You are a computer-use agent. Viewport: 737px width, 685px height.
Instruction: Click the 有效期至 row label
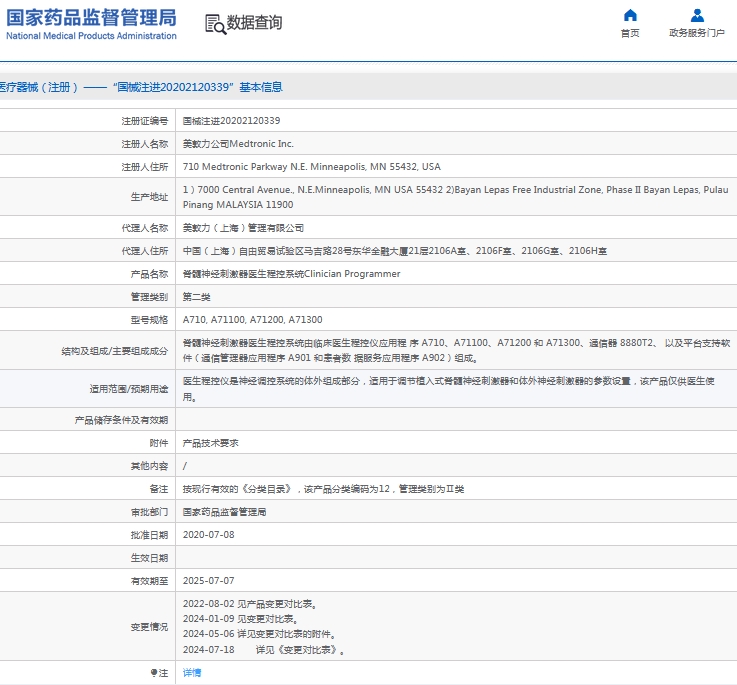(149, 581)
